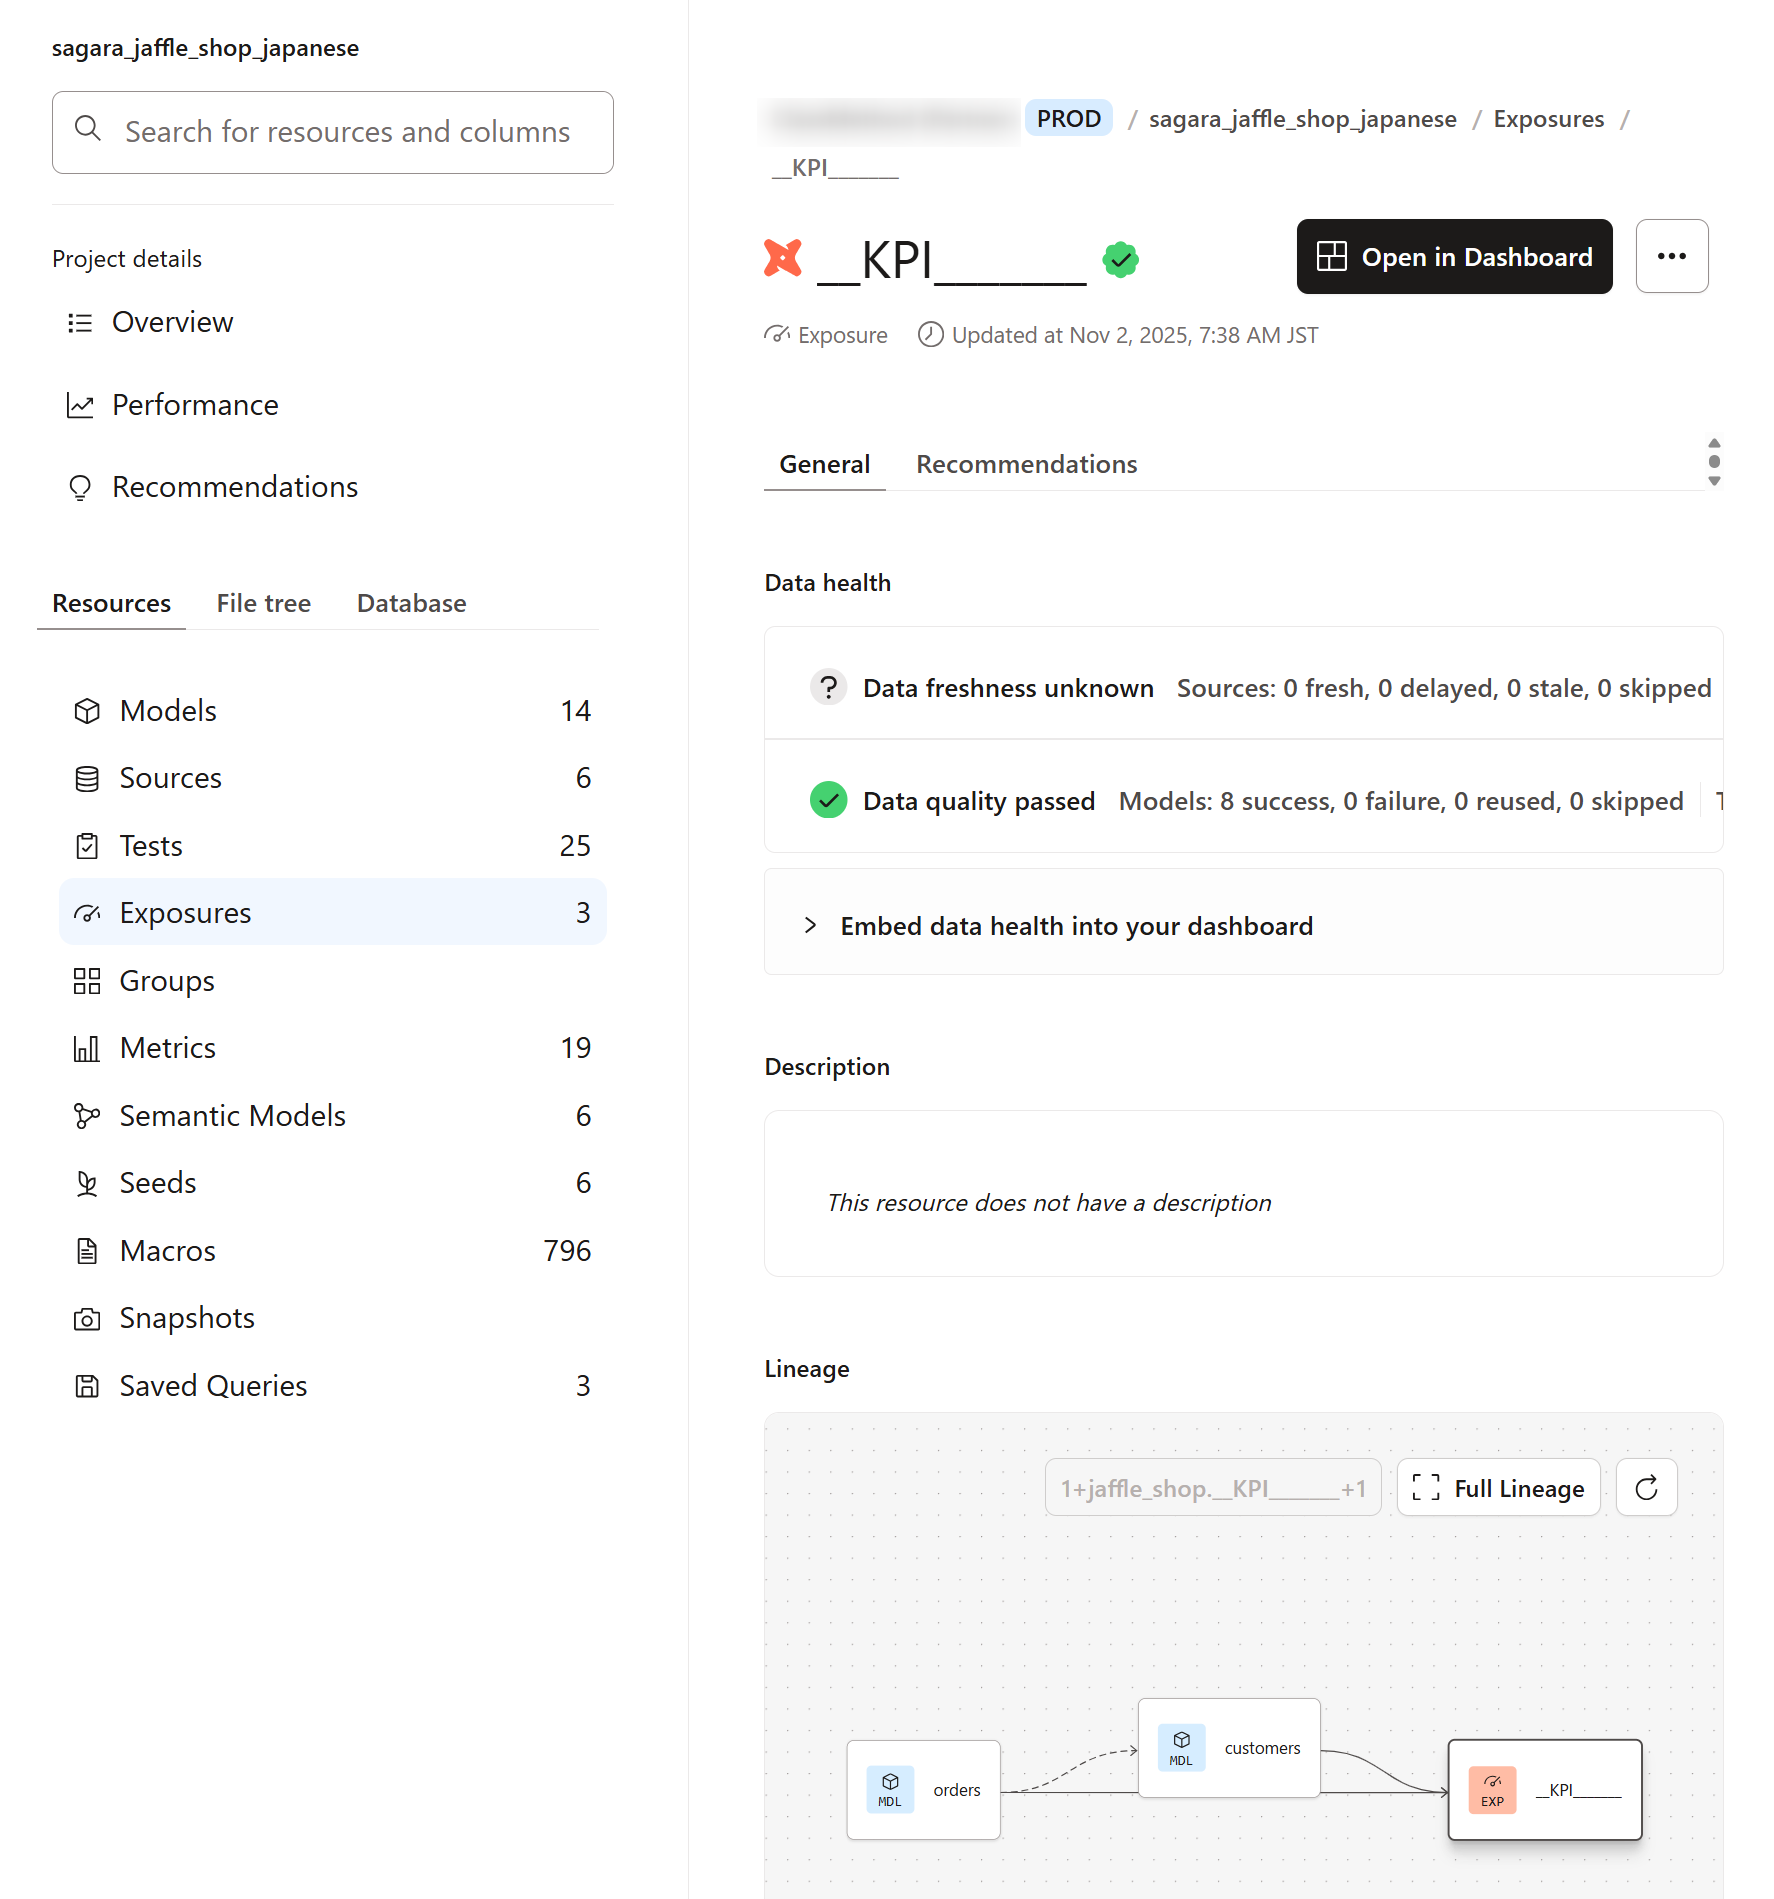Screen dimensions: 1774x1899
Task: Follow the Exposures breadcrumb link
Action: (x=1548, y=119)
